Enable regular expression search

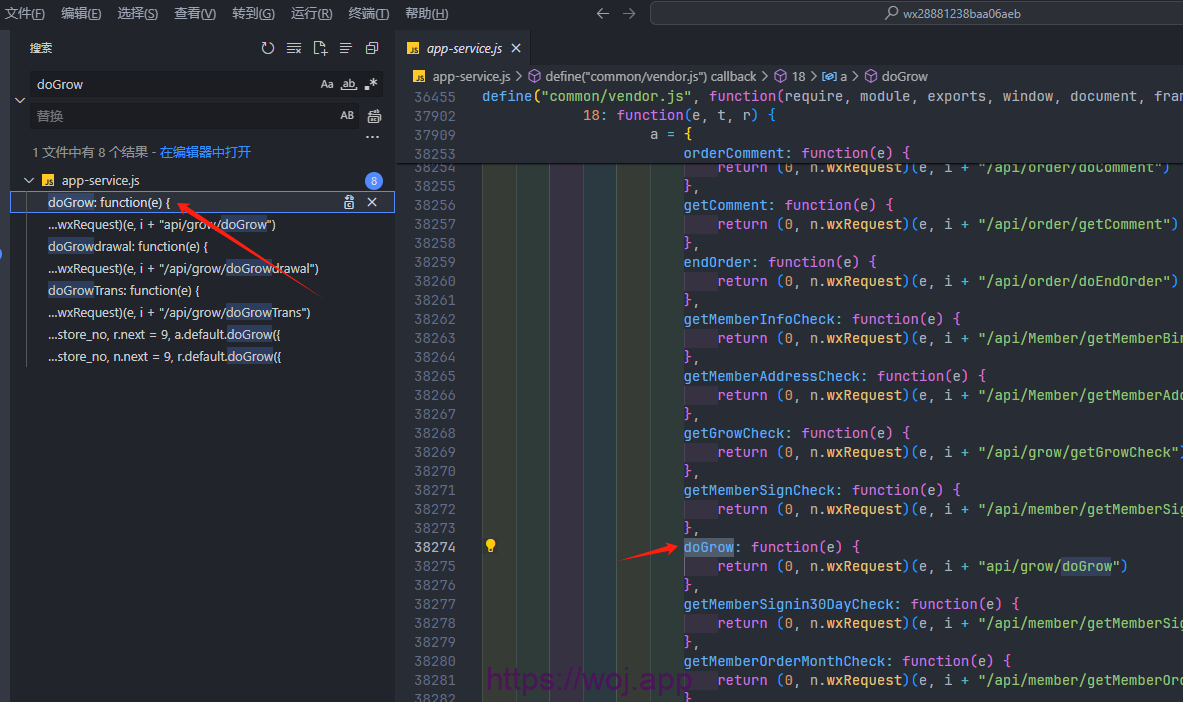[371, 85]
